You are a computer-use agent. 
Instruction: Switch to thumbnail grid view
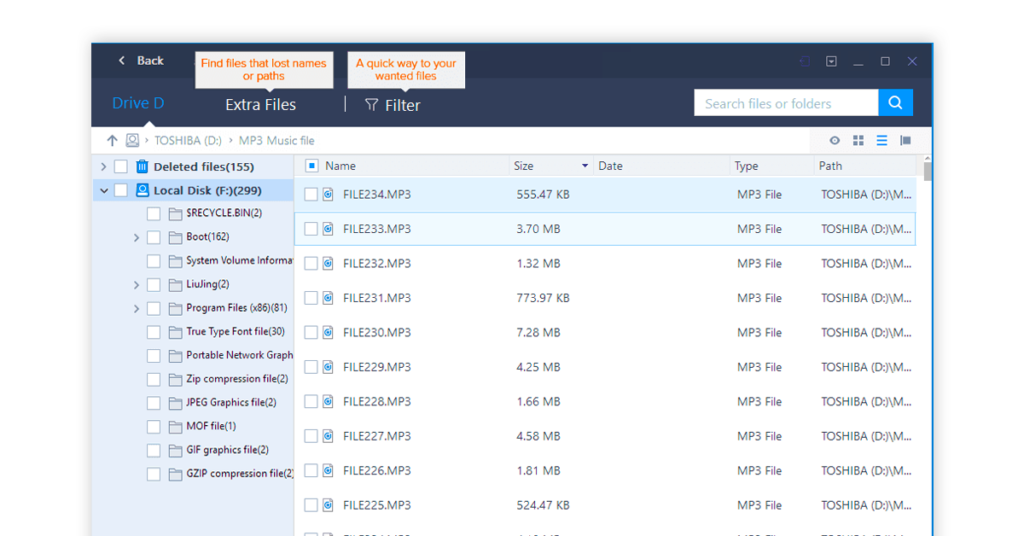pos(858,140)
